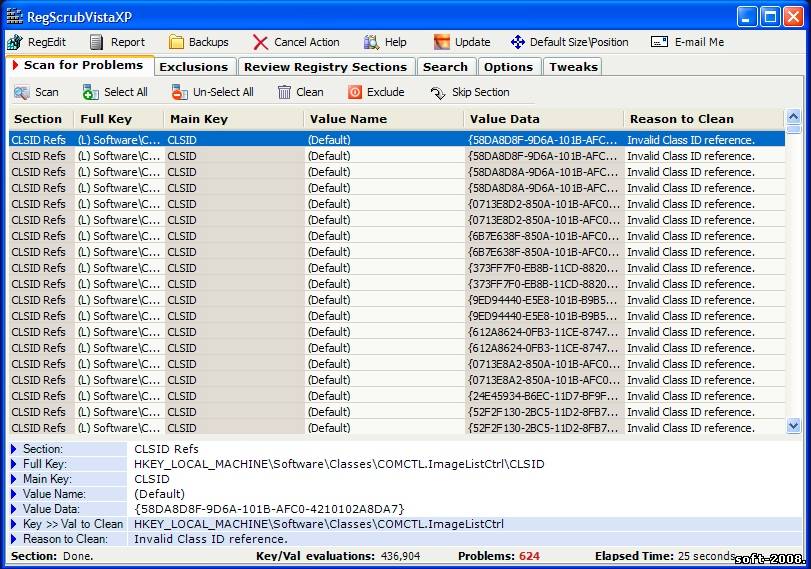Click the Elapsed Time 25 seconds status
The height and width of the screenshot is (569, 811).
click(665, 556)
